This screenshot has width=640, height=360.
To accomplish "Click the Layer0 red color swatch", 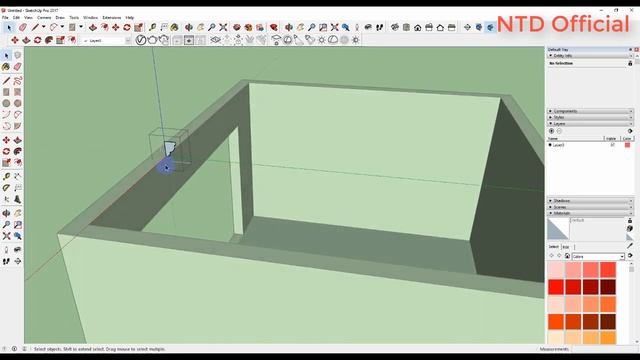I will click(627, 145).
